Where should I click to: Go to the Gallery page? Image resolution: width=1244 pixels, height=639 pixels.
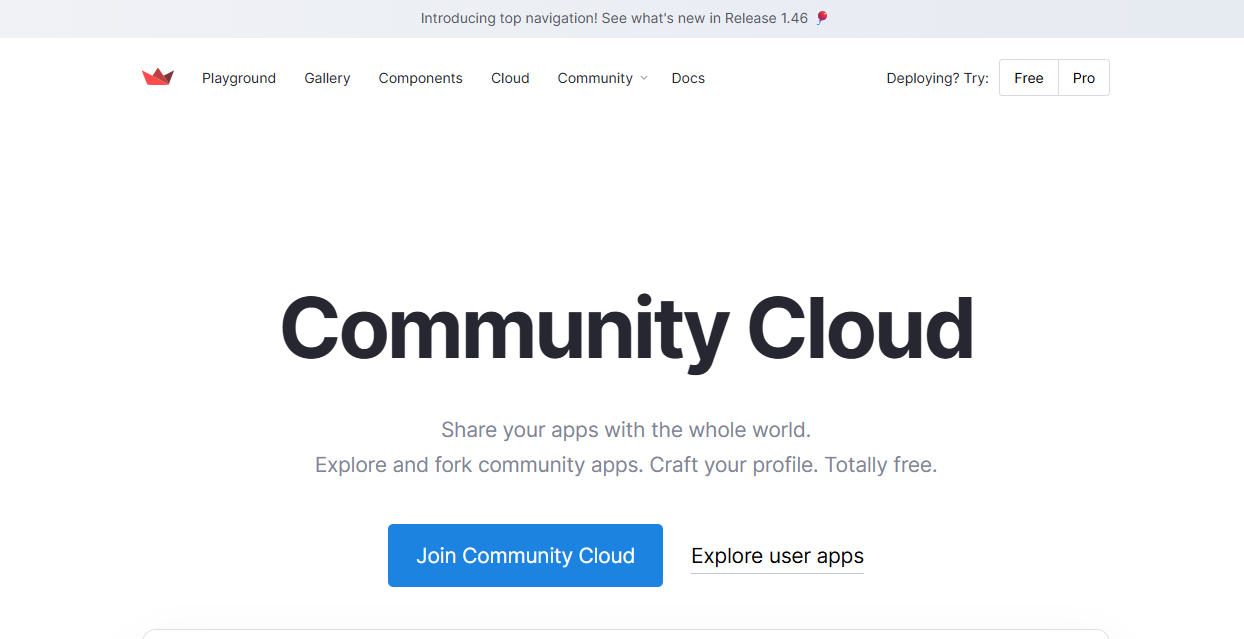[327, 78]
